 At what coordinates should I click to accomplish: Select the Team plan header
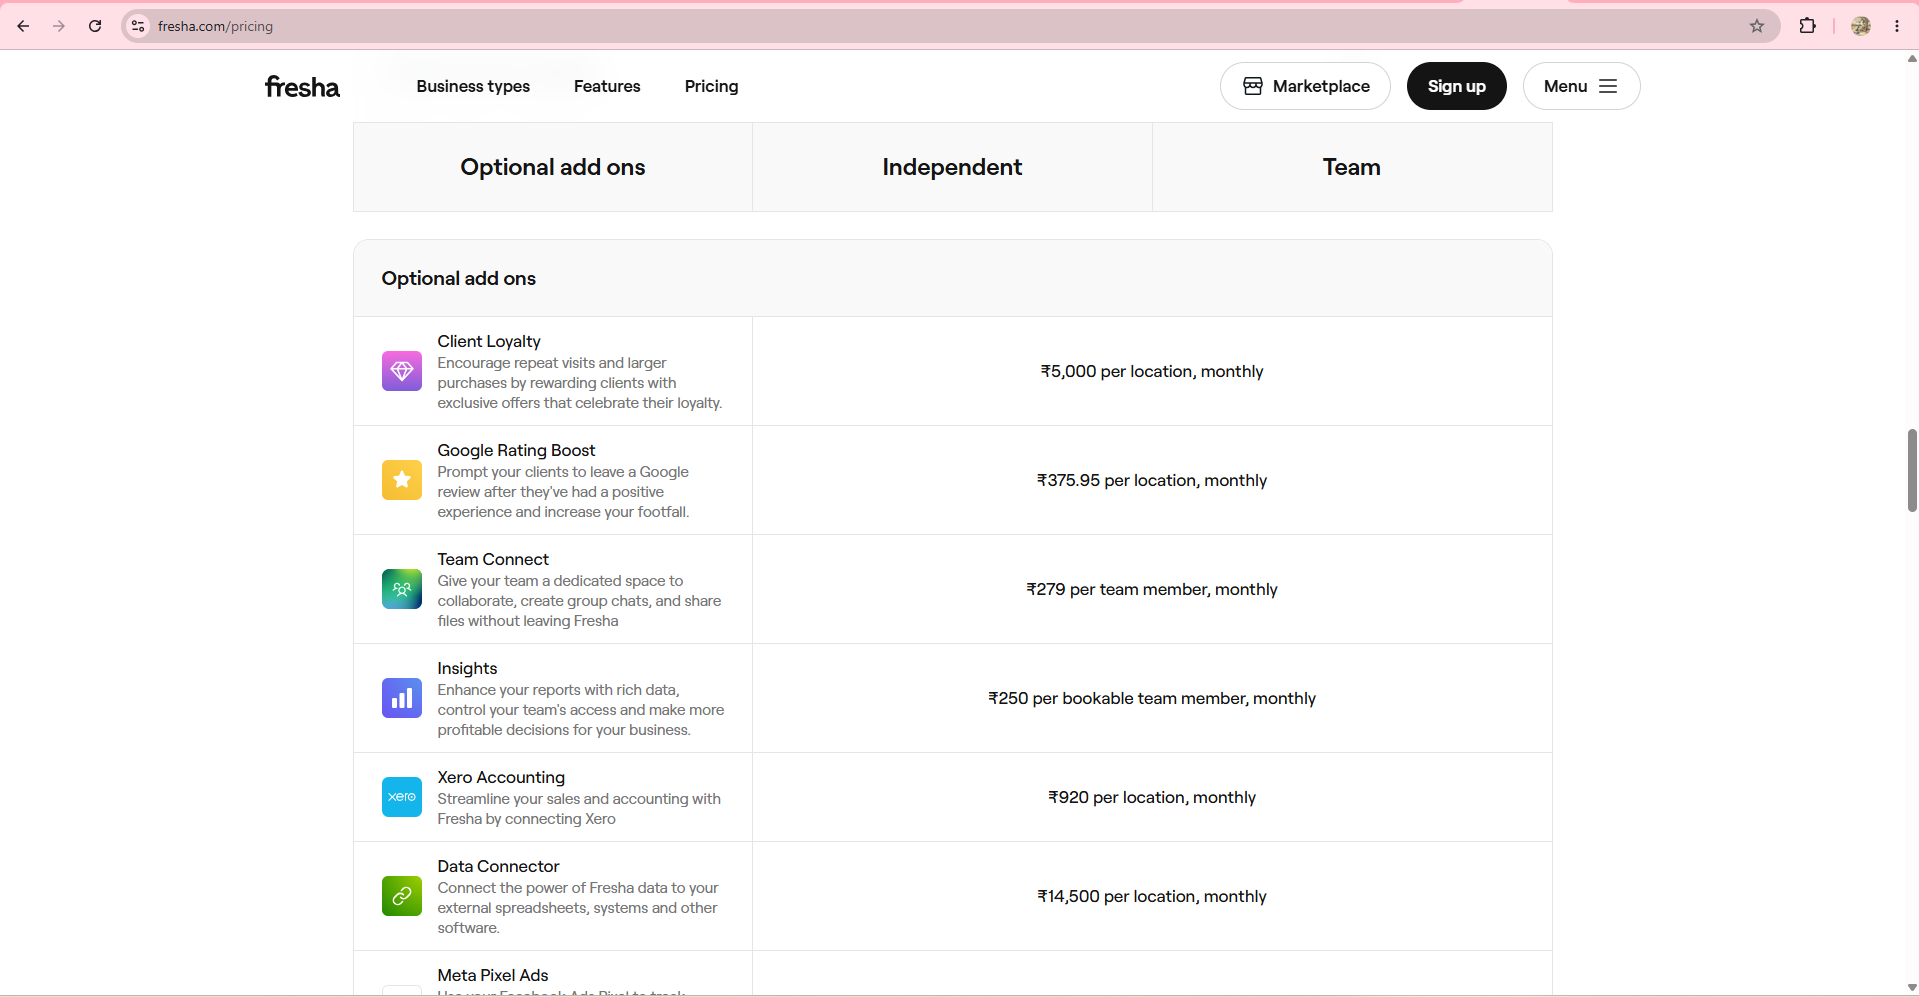[x=1352, y=167]
